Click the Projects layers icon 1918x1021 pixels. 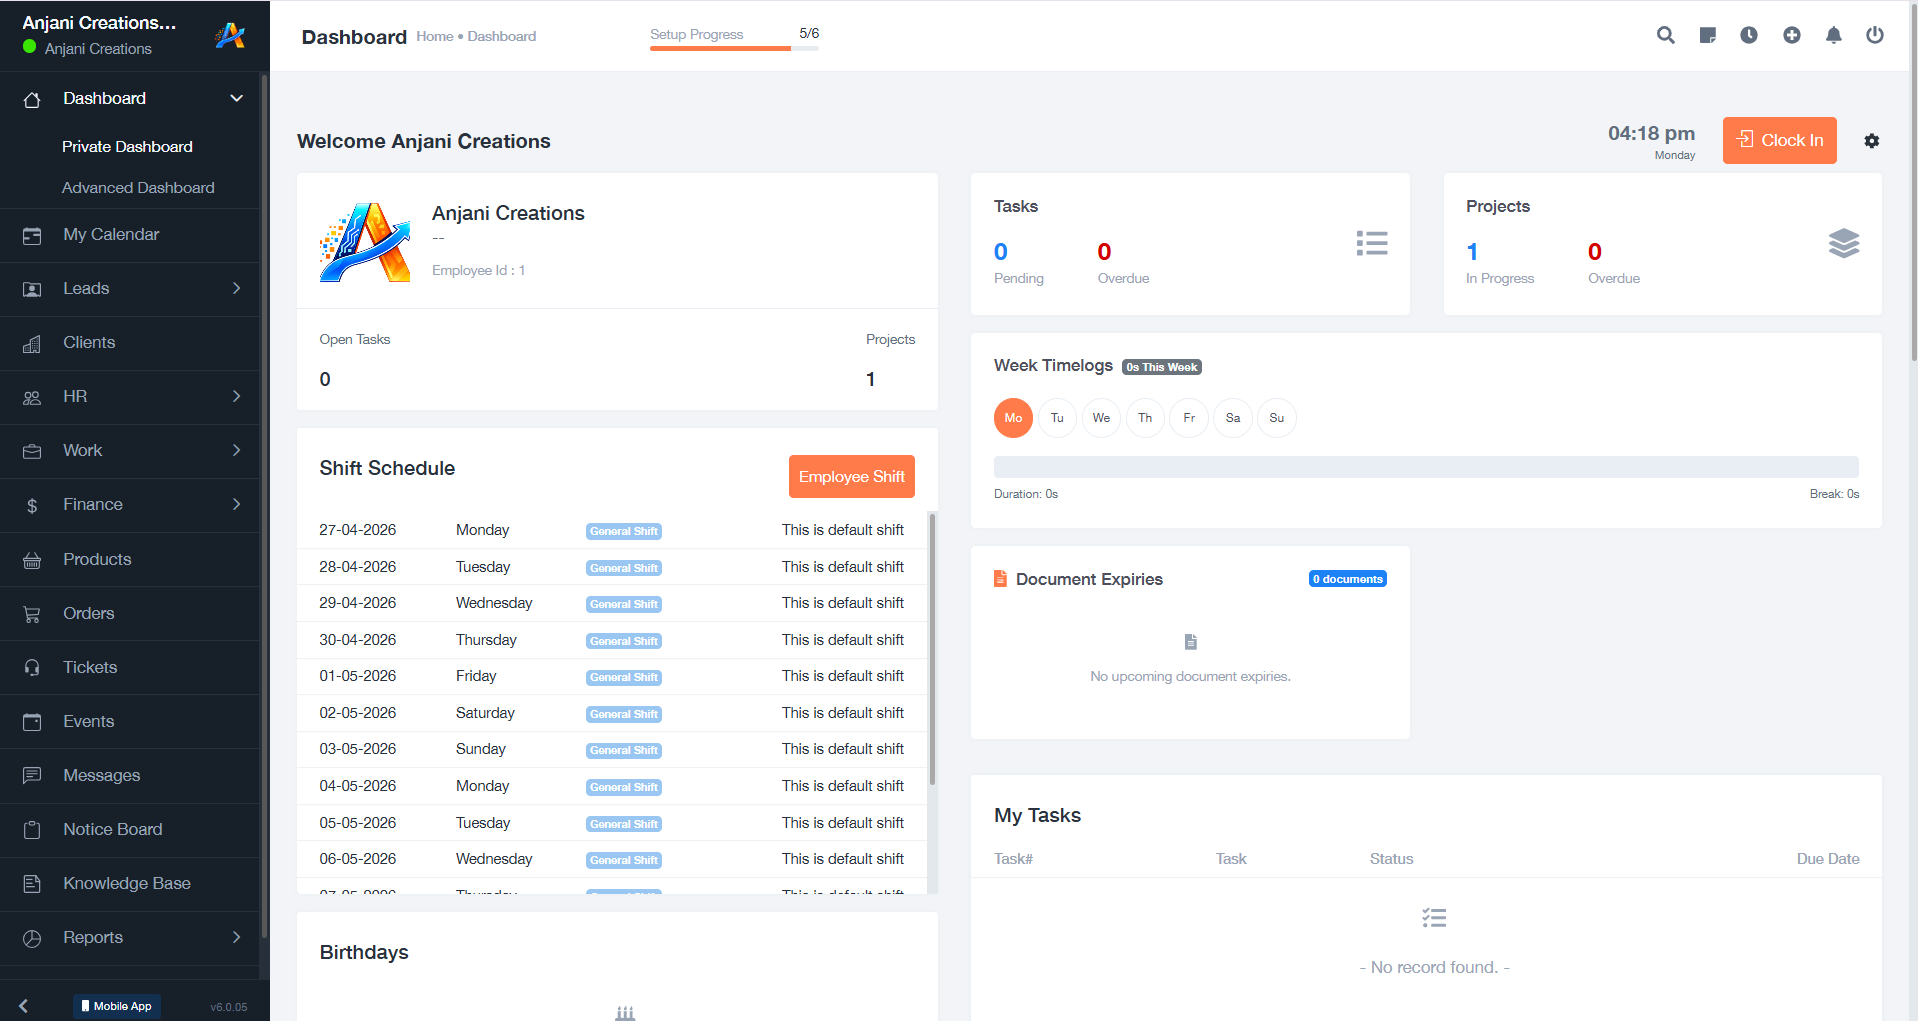point(1844,243)
